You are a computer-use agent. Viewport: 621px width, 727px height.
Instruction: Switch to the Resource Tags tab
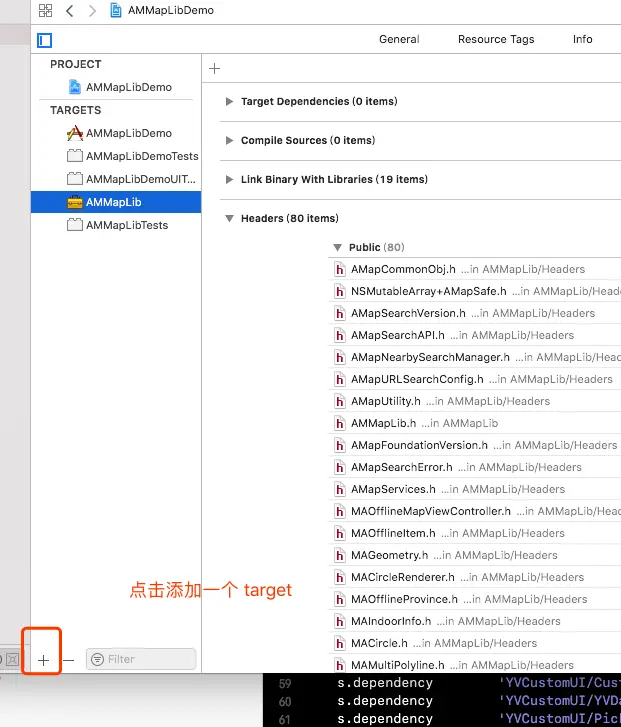pyautogui.click(x=496, y=39)
